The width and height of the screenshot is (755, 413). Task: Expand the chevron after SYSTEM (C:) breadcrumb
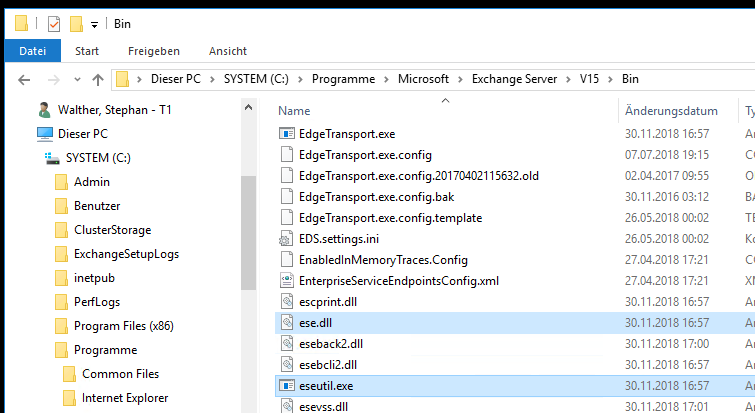tap(300, 79)
